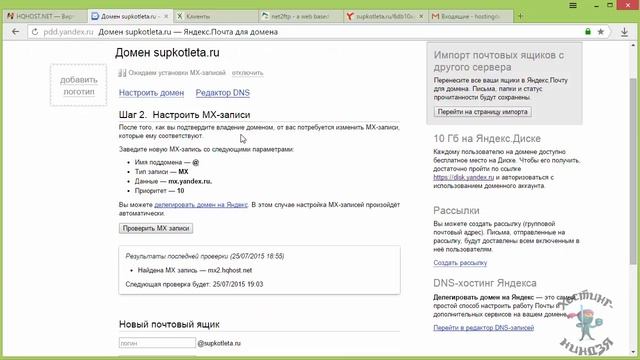
Task: Click the Создать рассылку link
Action: pyautogui.click(x=460, y=262)
